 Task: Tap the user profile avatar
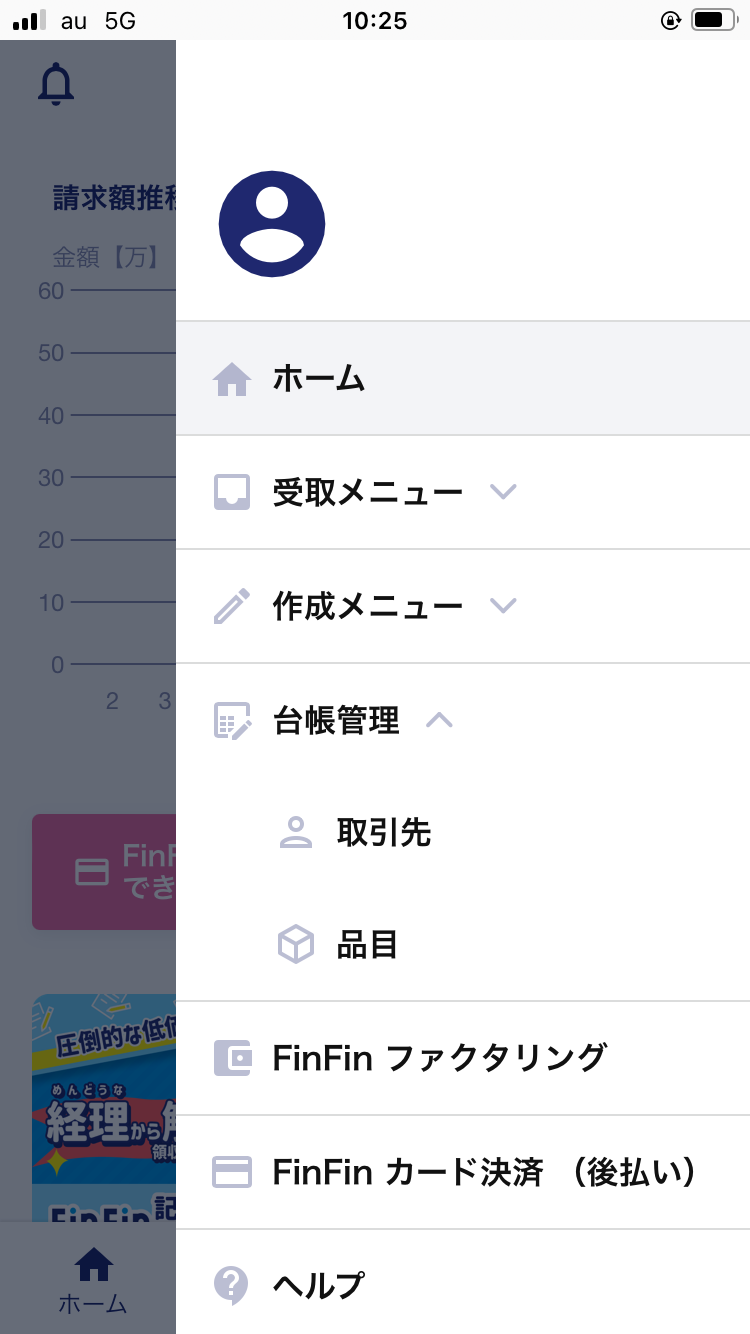[x=272, y=224]
